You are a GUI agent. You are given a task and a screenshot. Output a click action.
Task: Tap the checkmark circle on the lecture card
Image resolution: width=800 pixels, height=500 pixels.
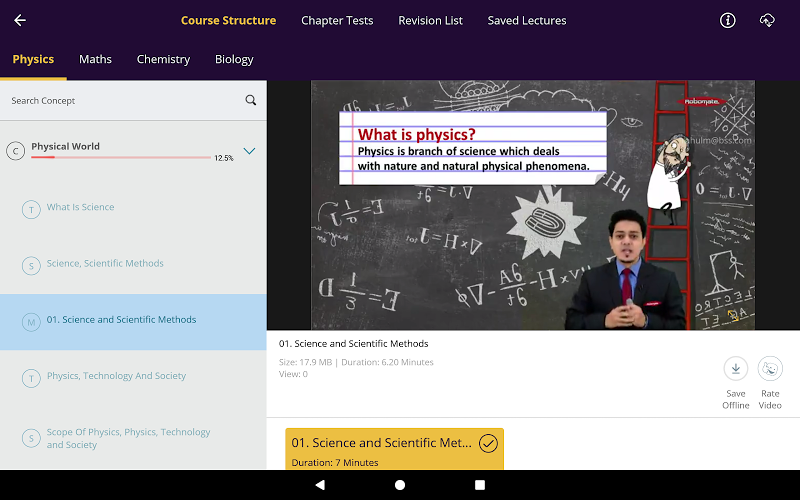pyautogui.click(x=488, y=443)
